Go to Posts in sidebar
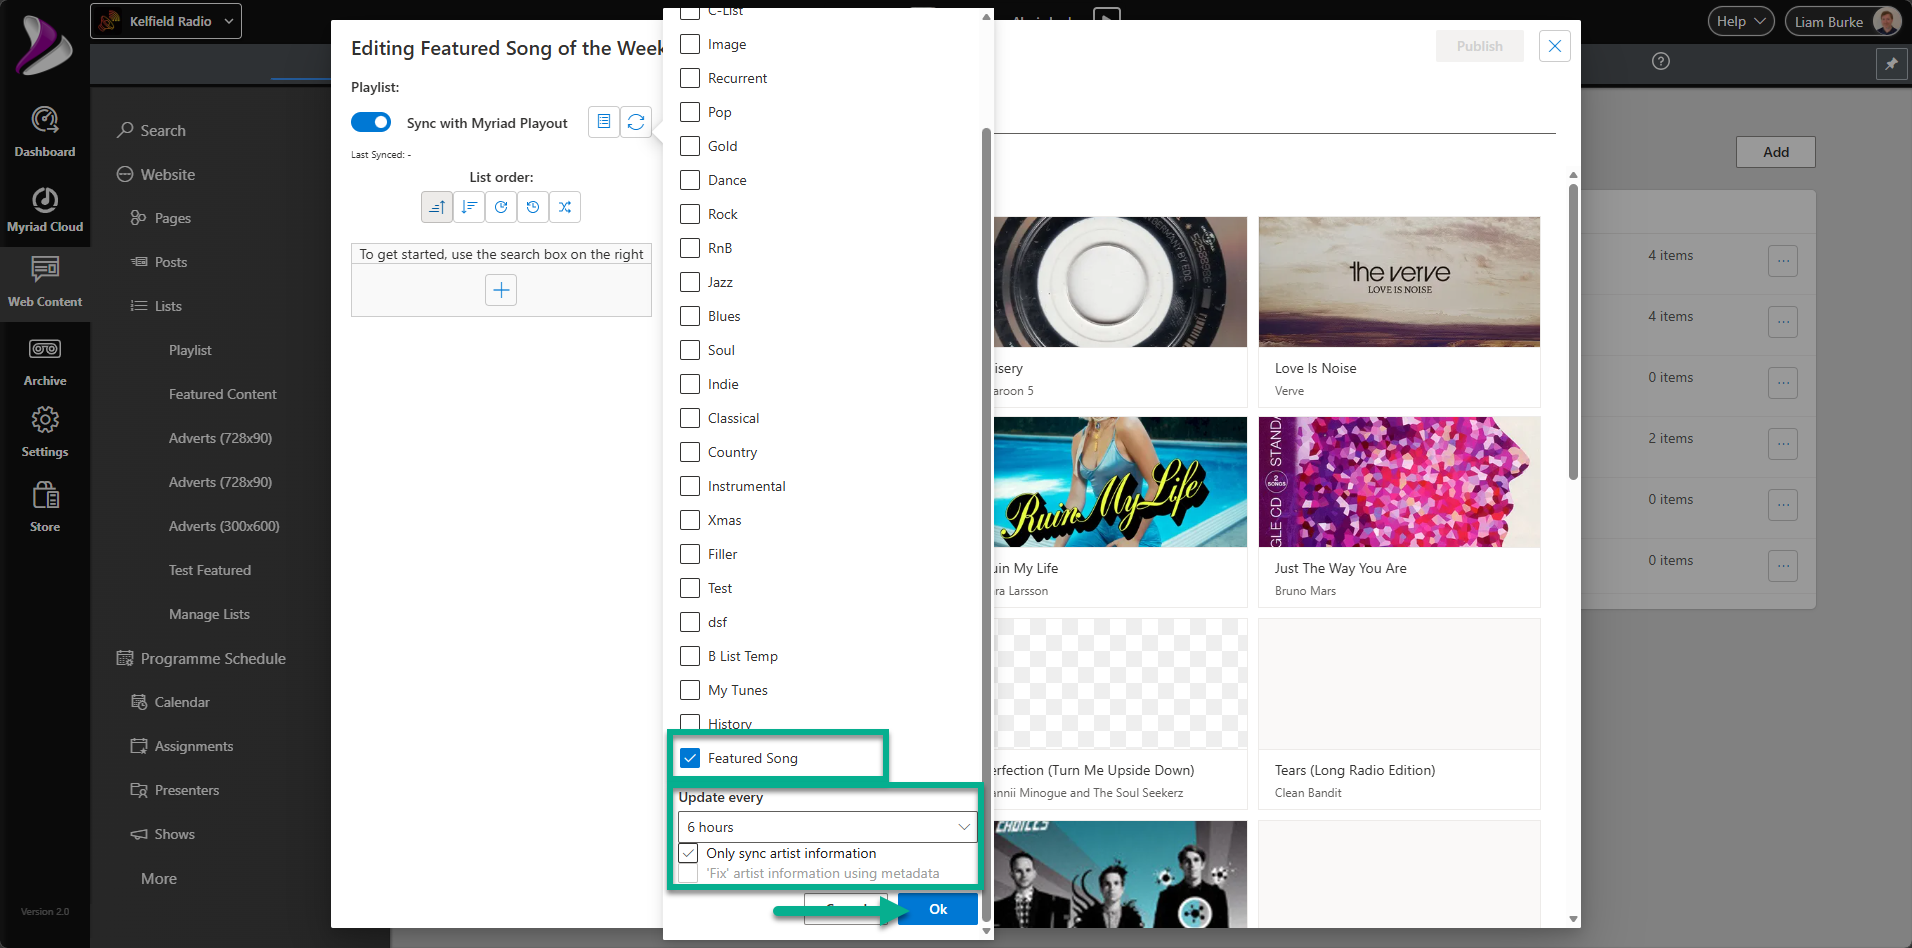1912x948 pixels. click(158, 262)
